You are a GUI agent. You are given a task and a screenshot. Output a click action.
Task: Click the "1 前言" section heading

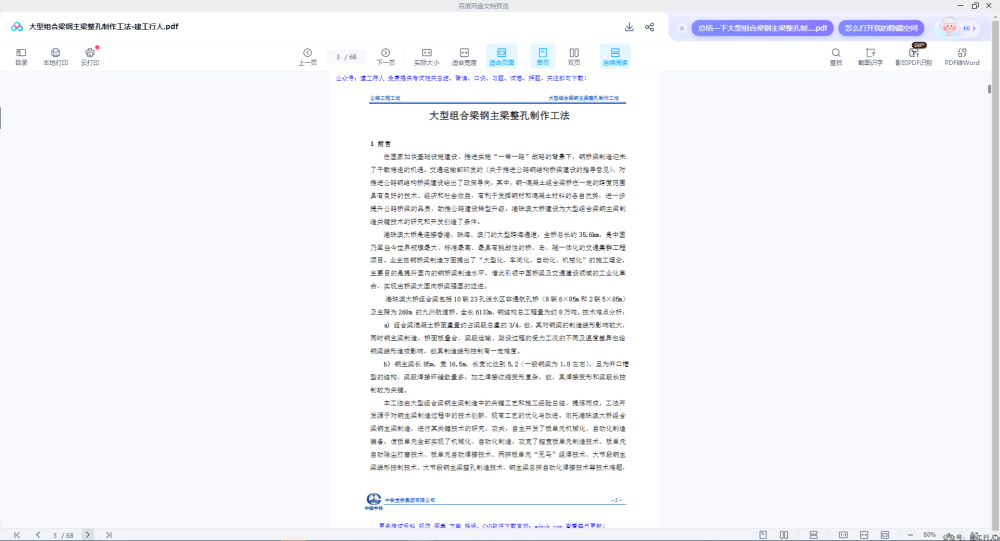click(381, 144)
